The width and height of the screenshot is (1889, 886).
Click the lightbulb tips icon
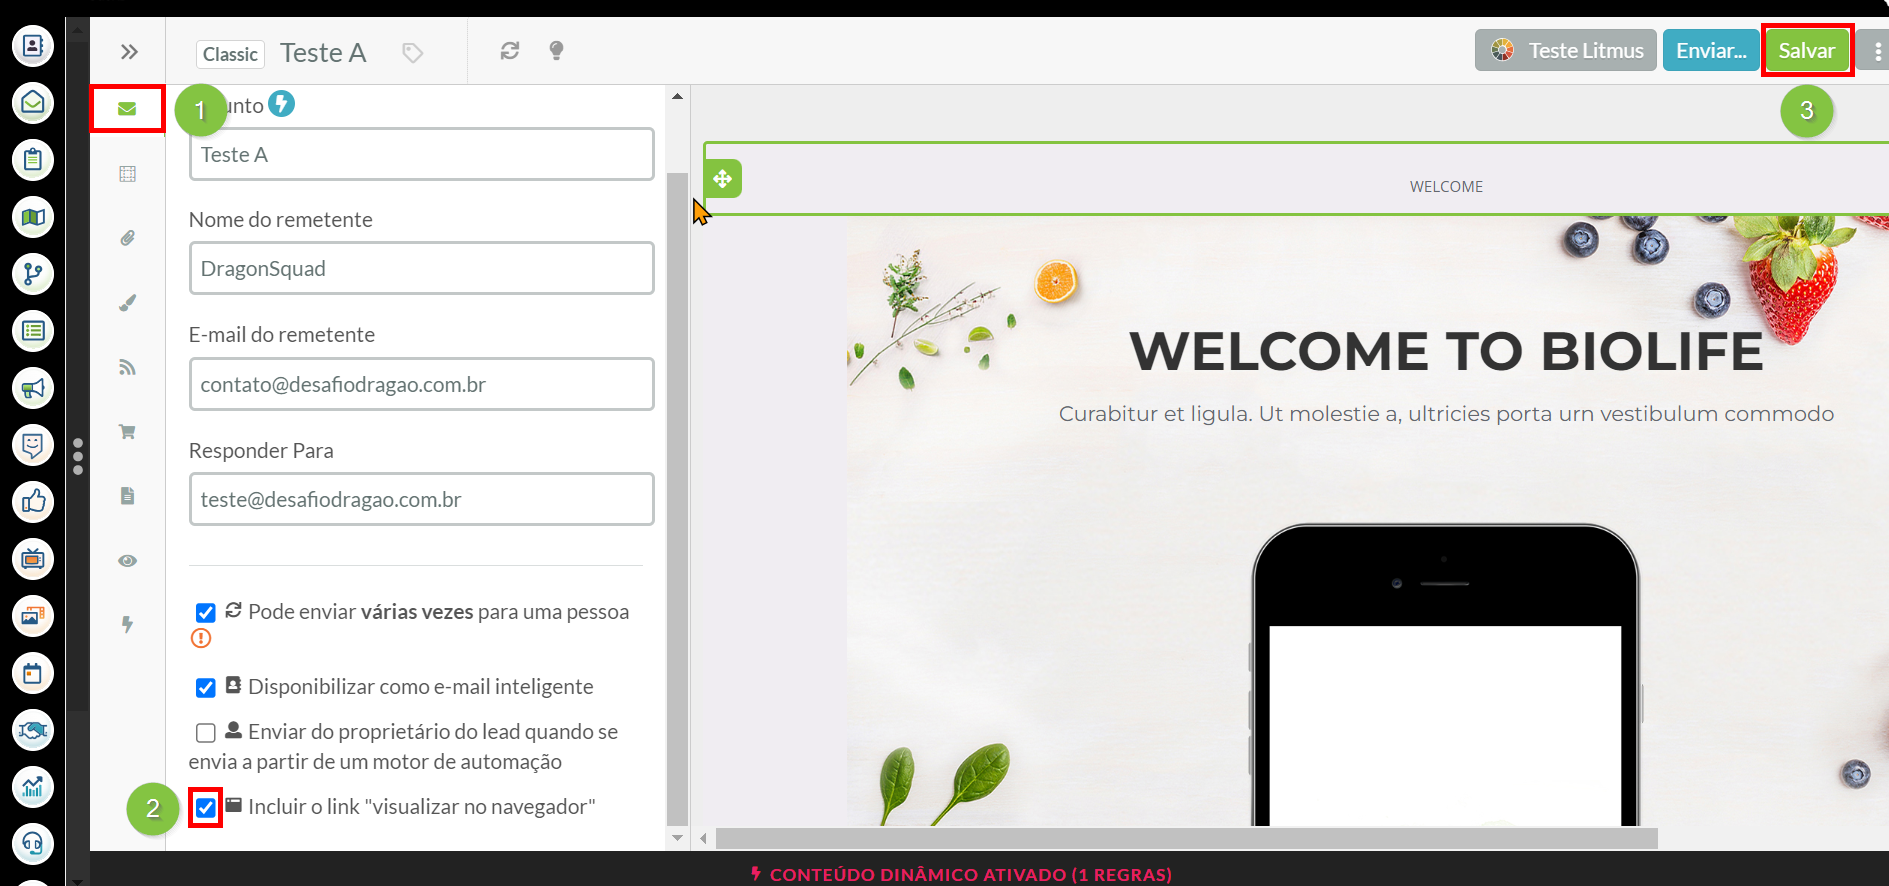coord(557,51)
